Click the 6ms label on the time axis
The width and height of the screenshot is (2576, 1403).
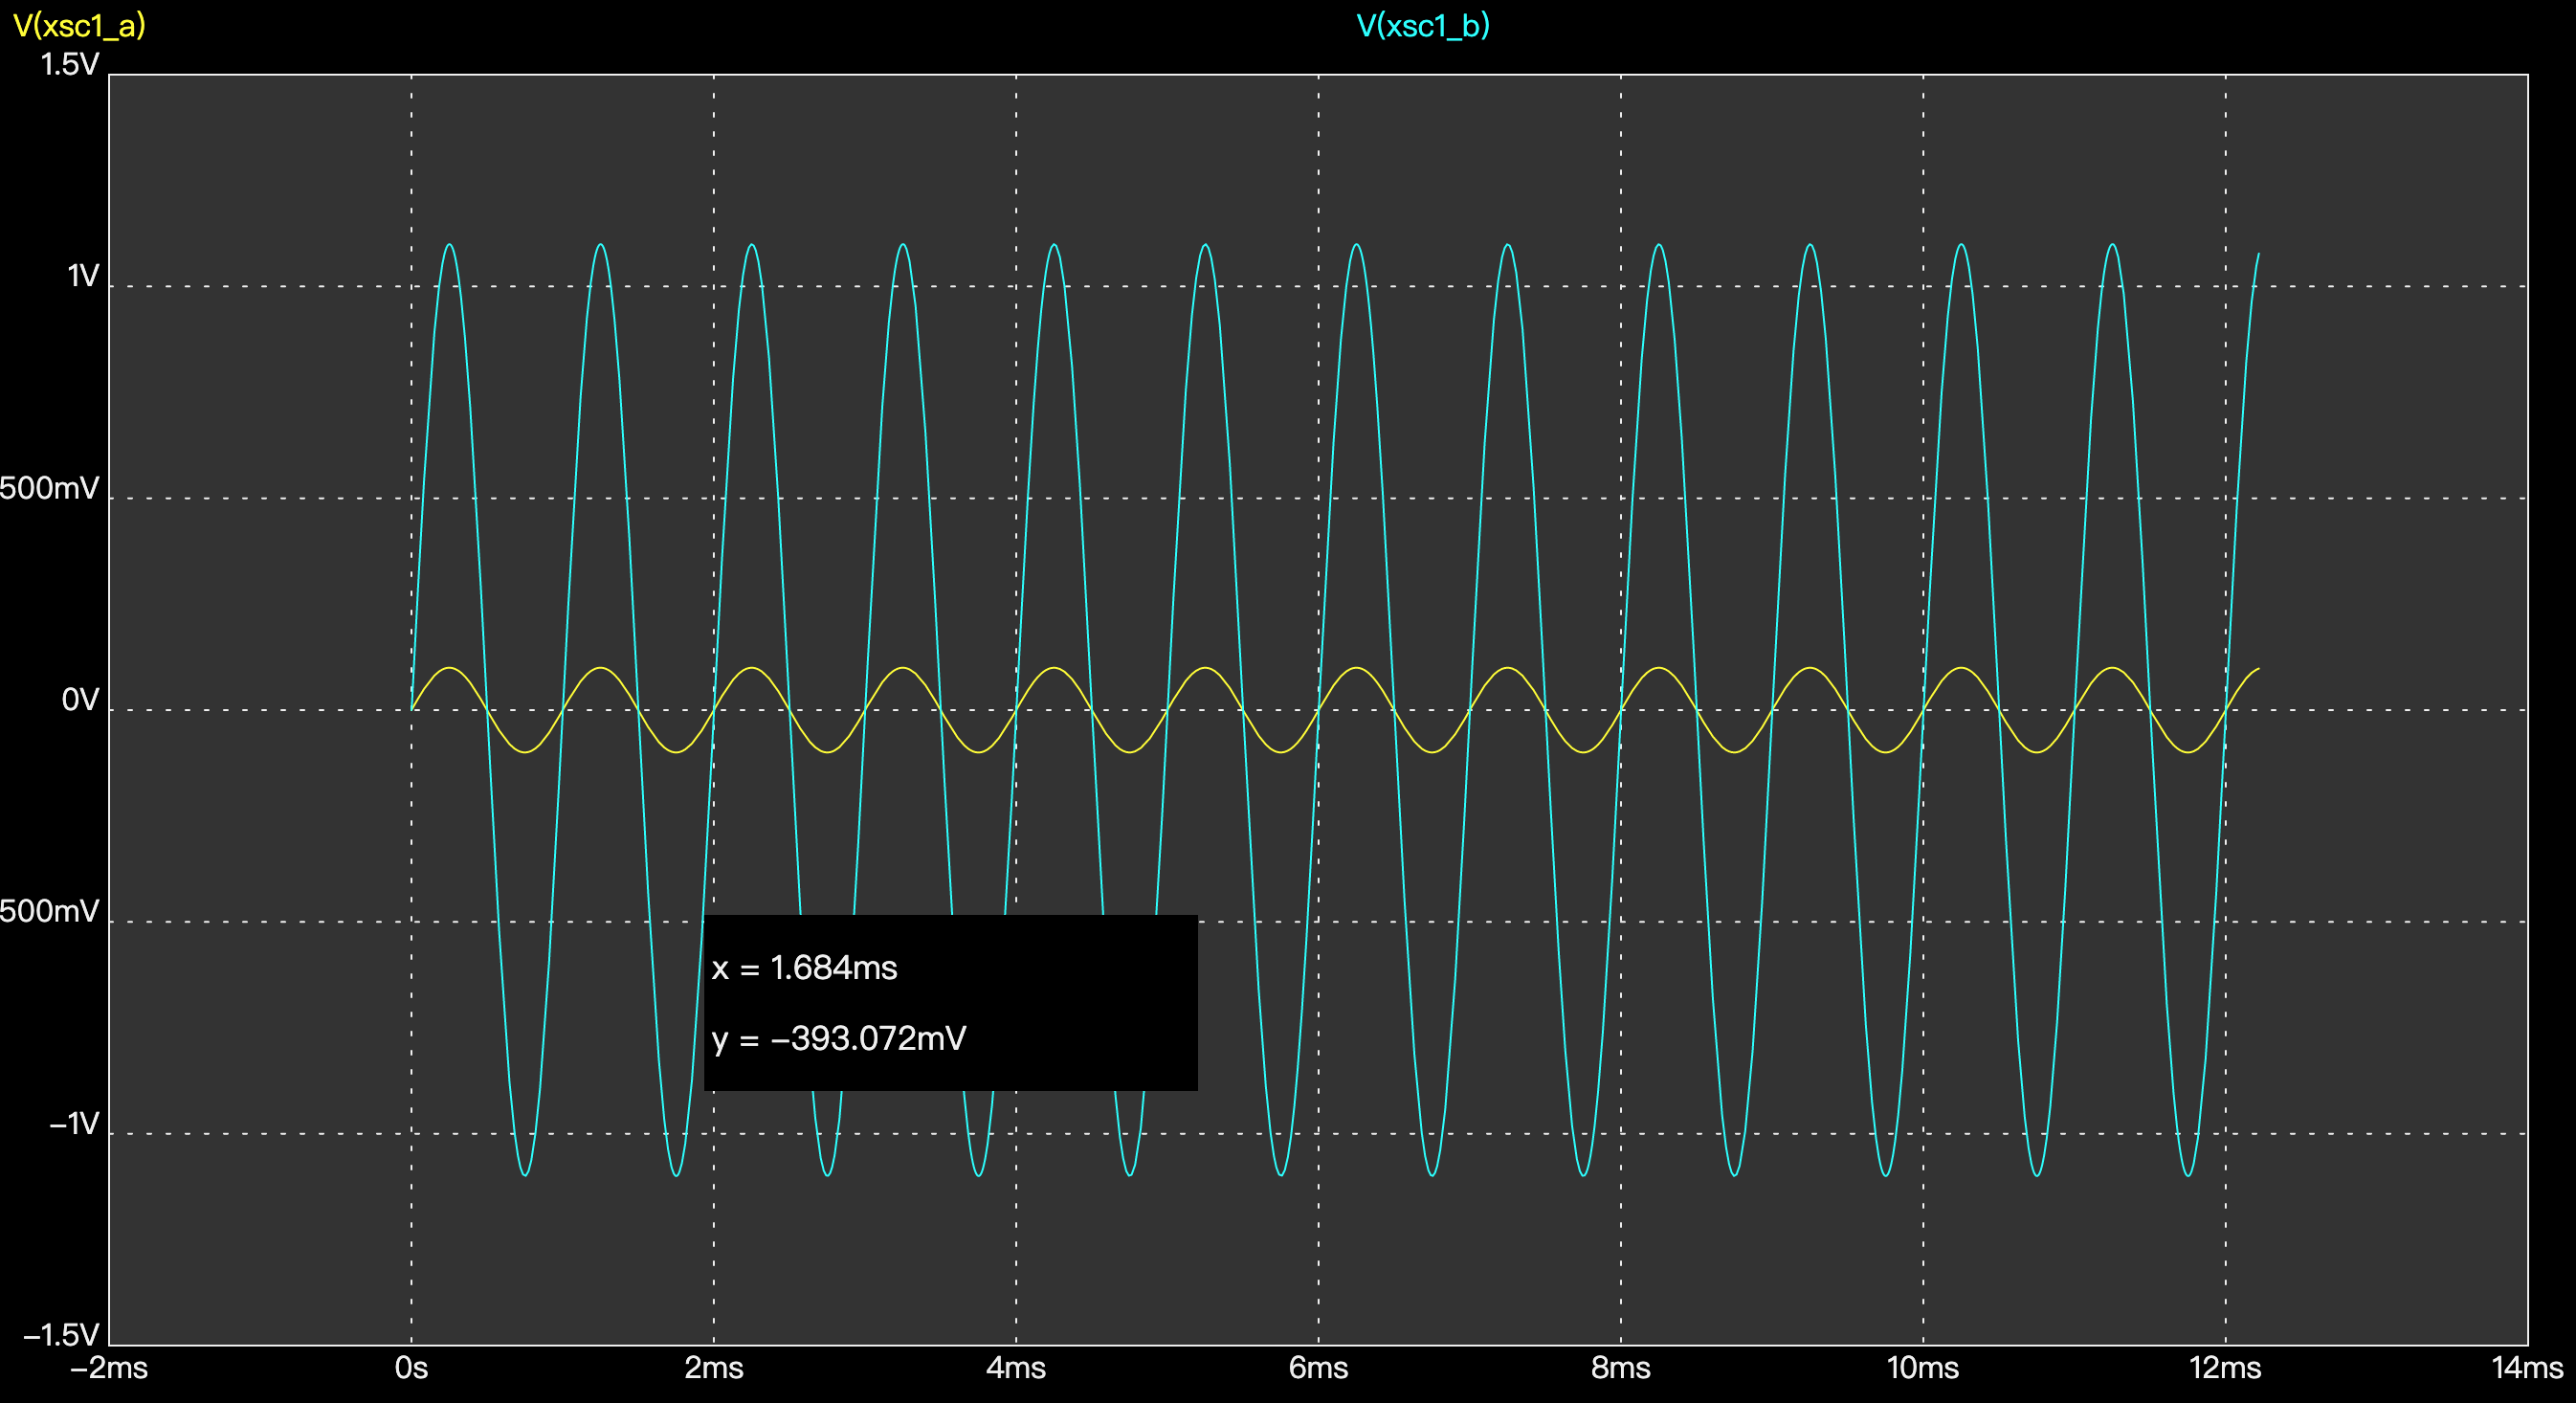[1318, 1368]
